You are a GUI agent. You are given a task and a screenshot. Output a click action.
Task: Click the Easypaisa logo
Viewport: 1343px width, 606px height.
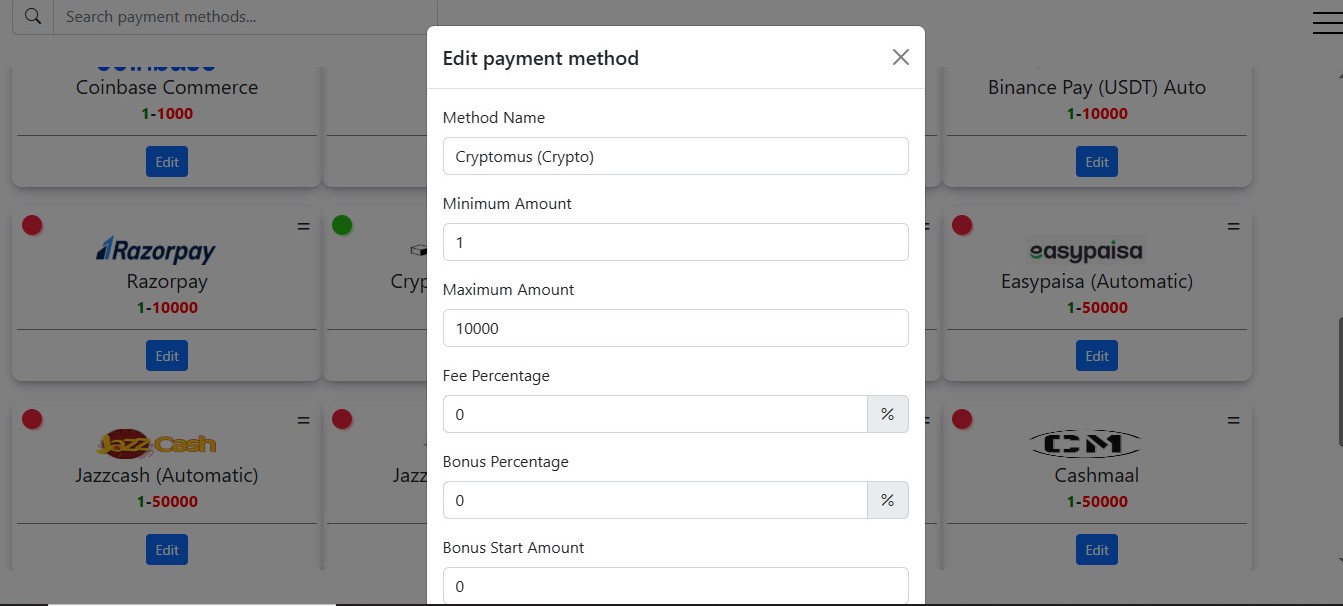(x=1085, y=249)
